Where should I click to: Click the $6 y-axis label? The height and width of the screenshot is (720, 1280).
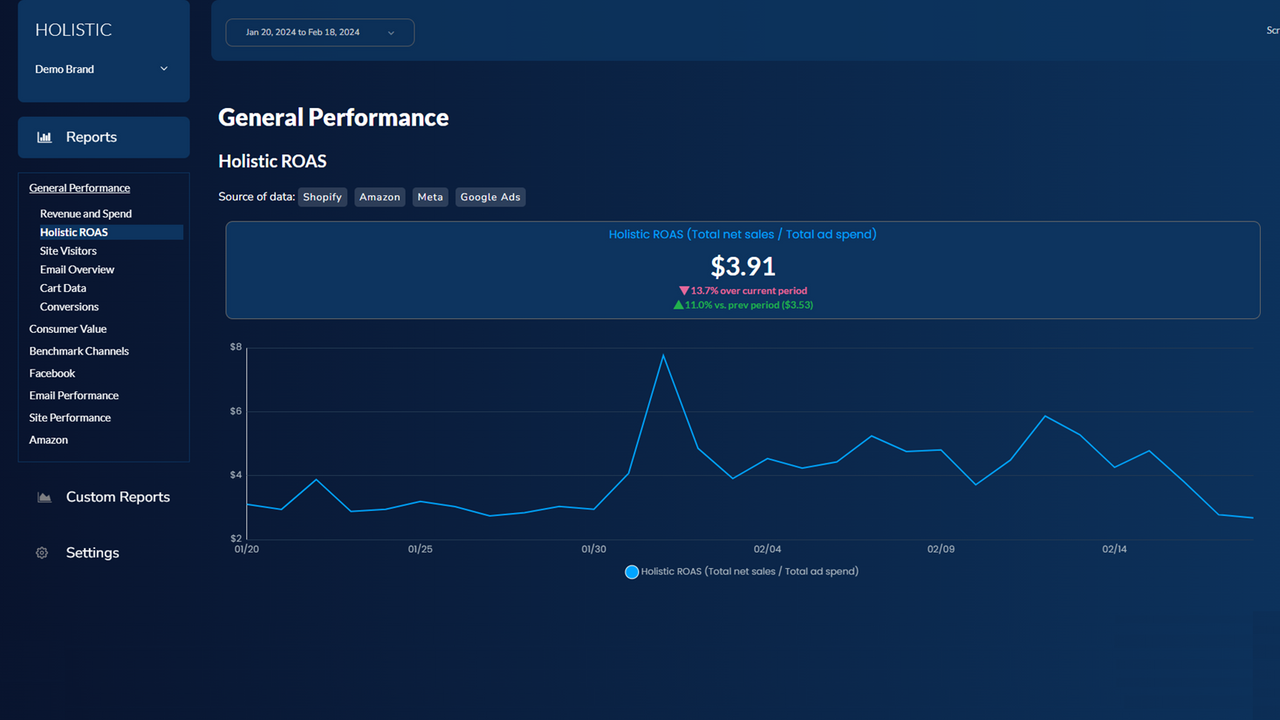(x=236, y=411)
